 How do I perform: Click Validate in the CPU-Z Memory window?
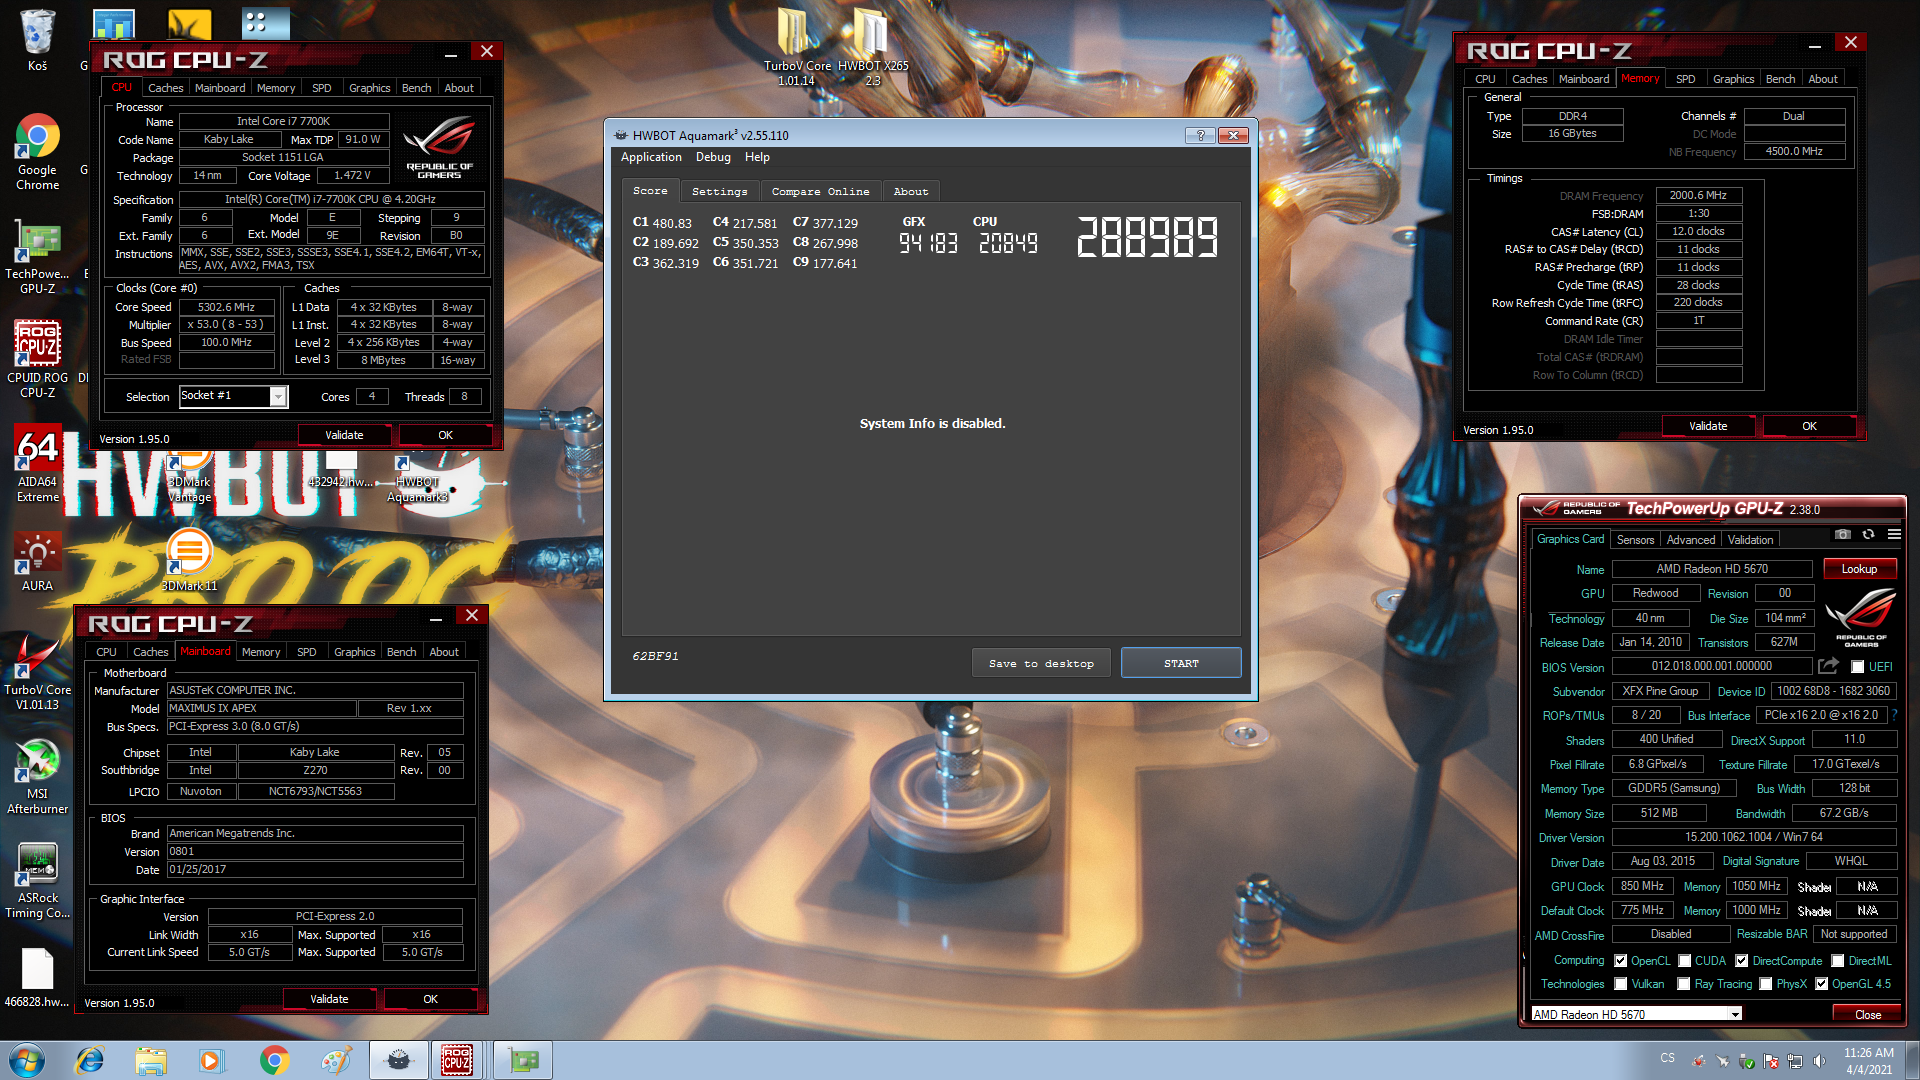[1708, 426]
